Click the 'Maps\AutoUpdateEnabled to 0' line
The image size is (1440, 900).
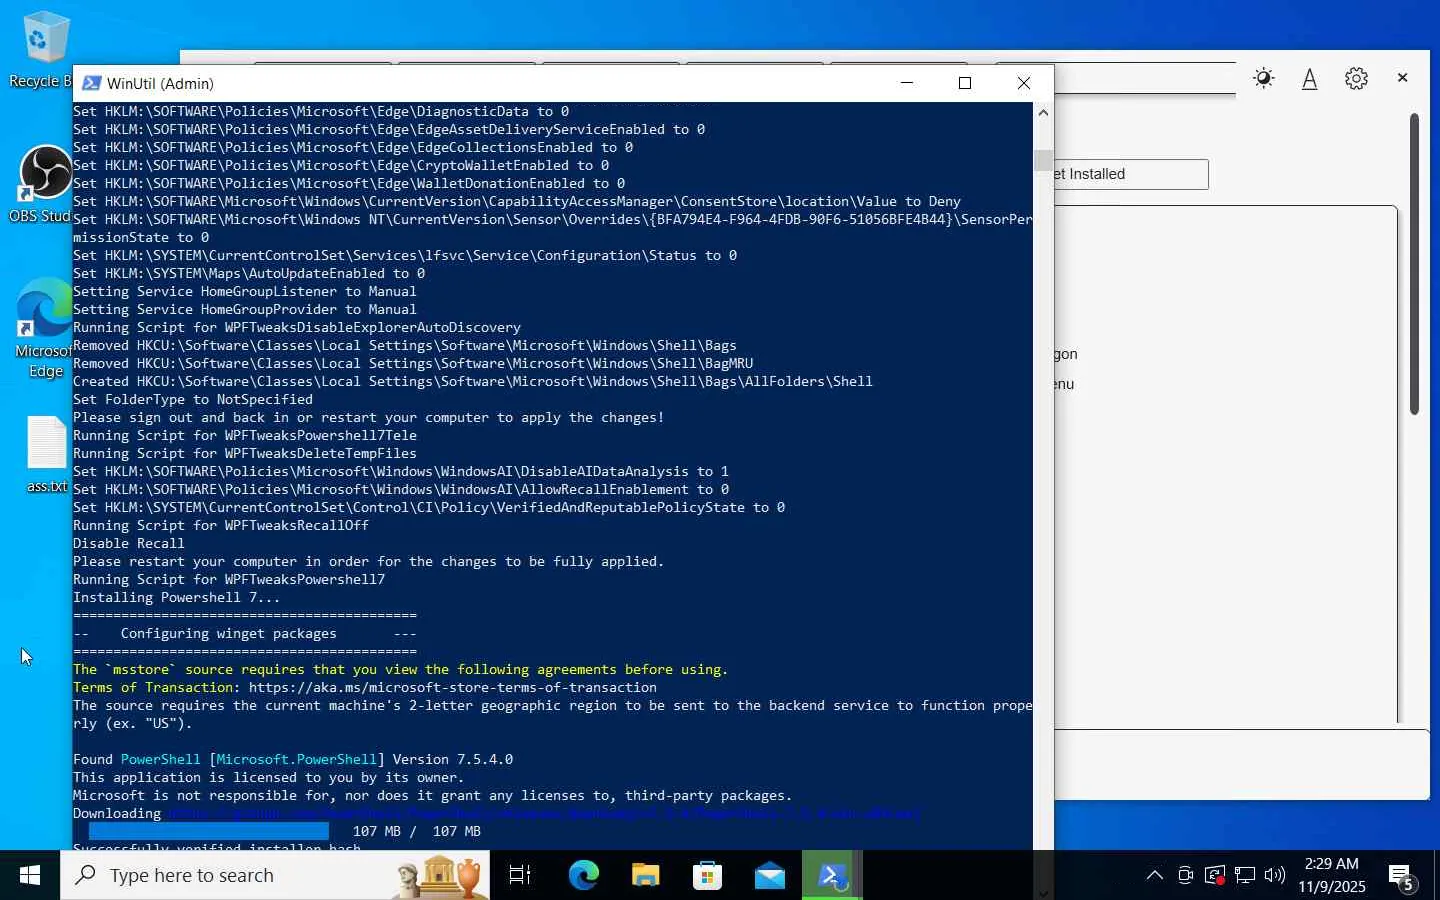point(249,273)
